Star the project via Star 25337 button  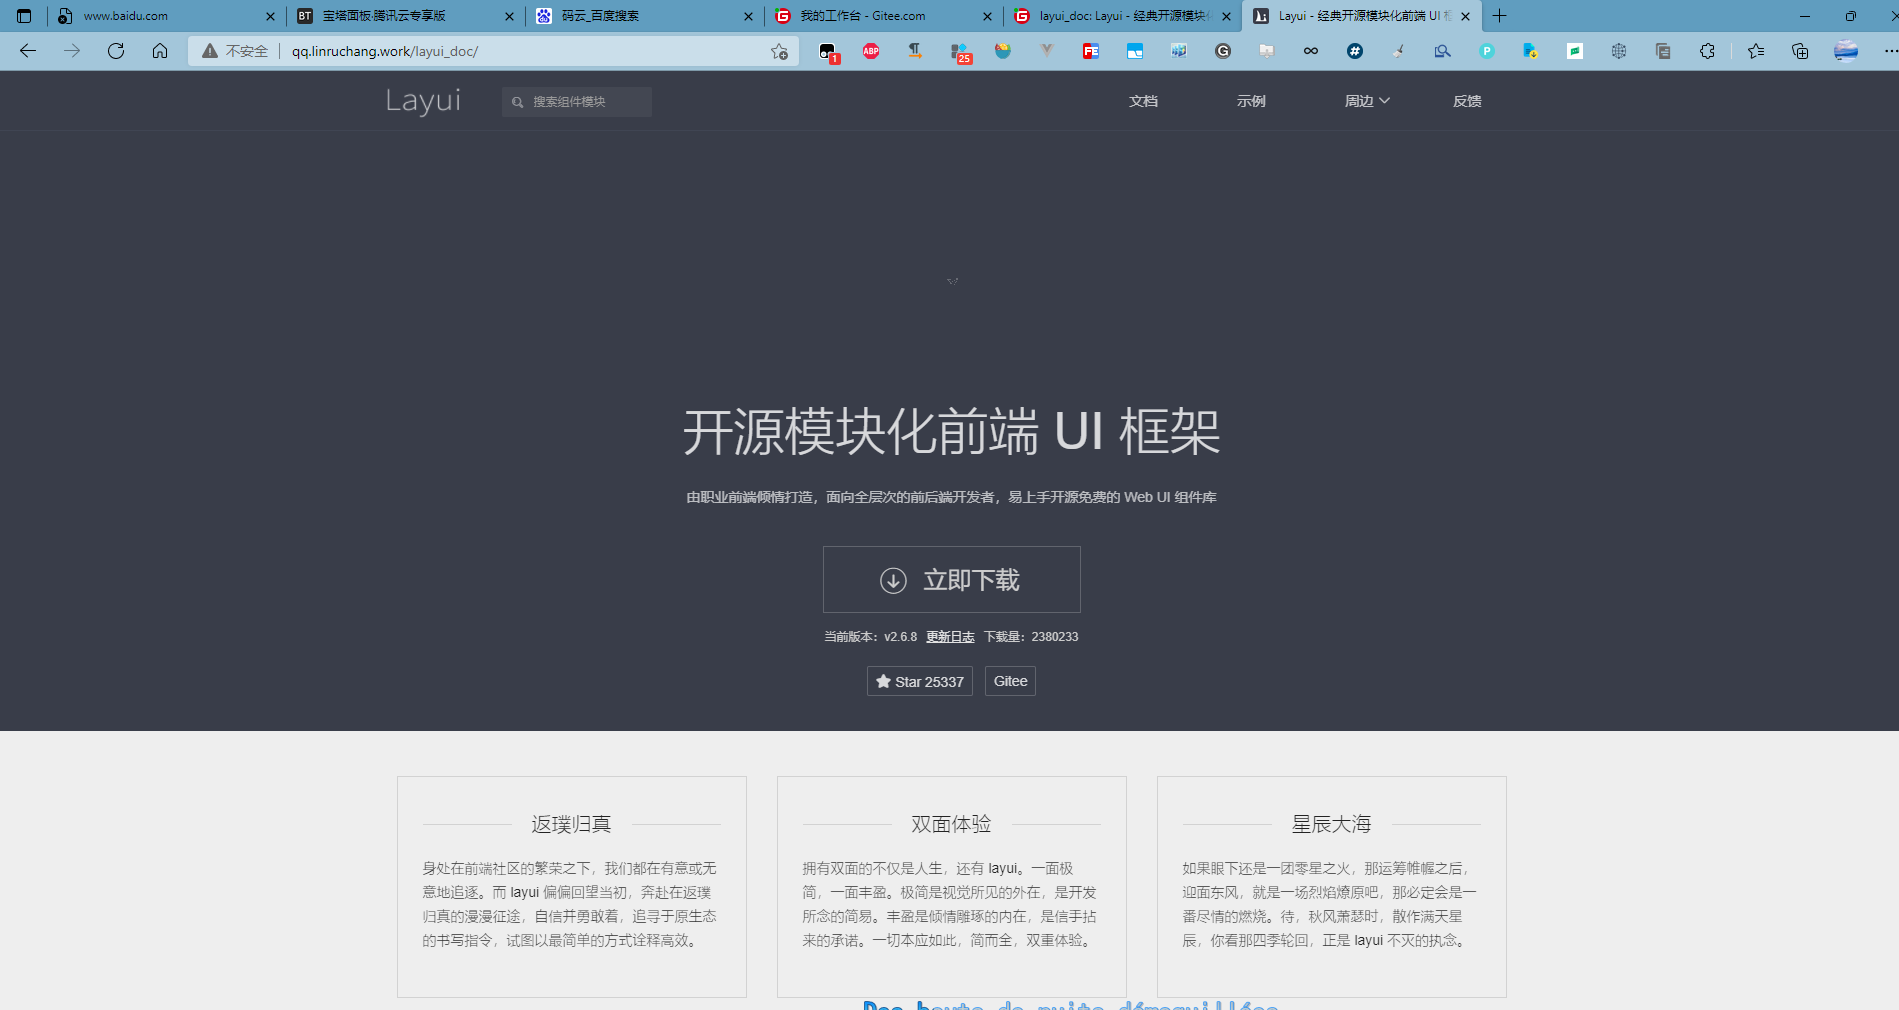(x=918, y=681)
